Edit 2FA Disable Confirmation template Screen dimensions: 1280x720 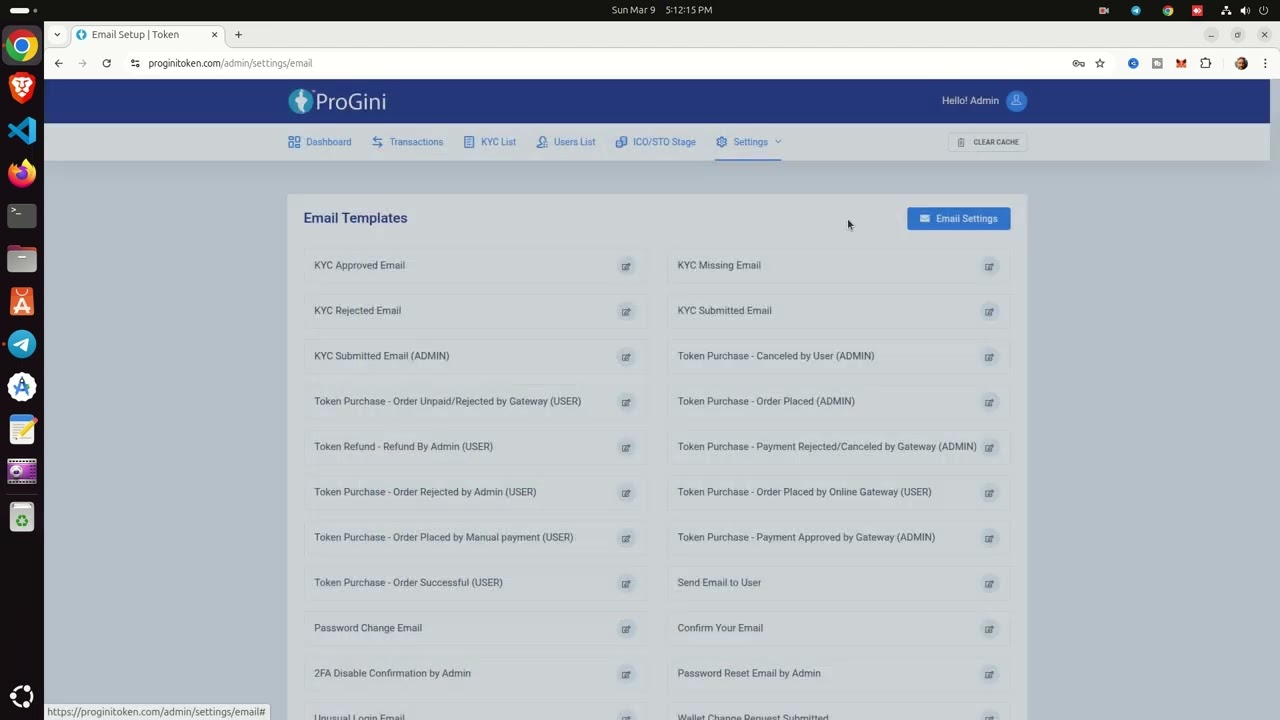coord(626,674)
